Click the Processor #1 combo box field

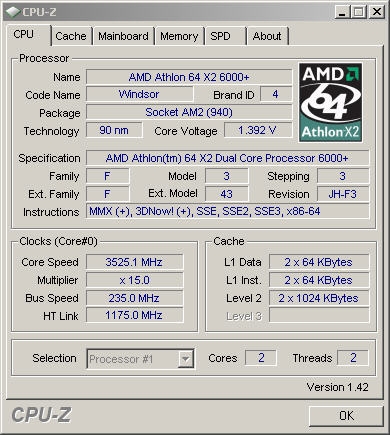tap(140, 359)
